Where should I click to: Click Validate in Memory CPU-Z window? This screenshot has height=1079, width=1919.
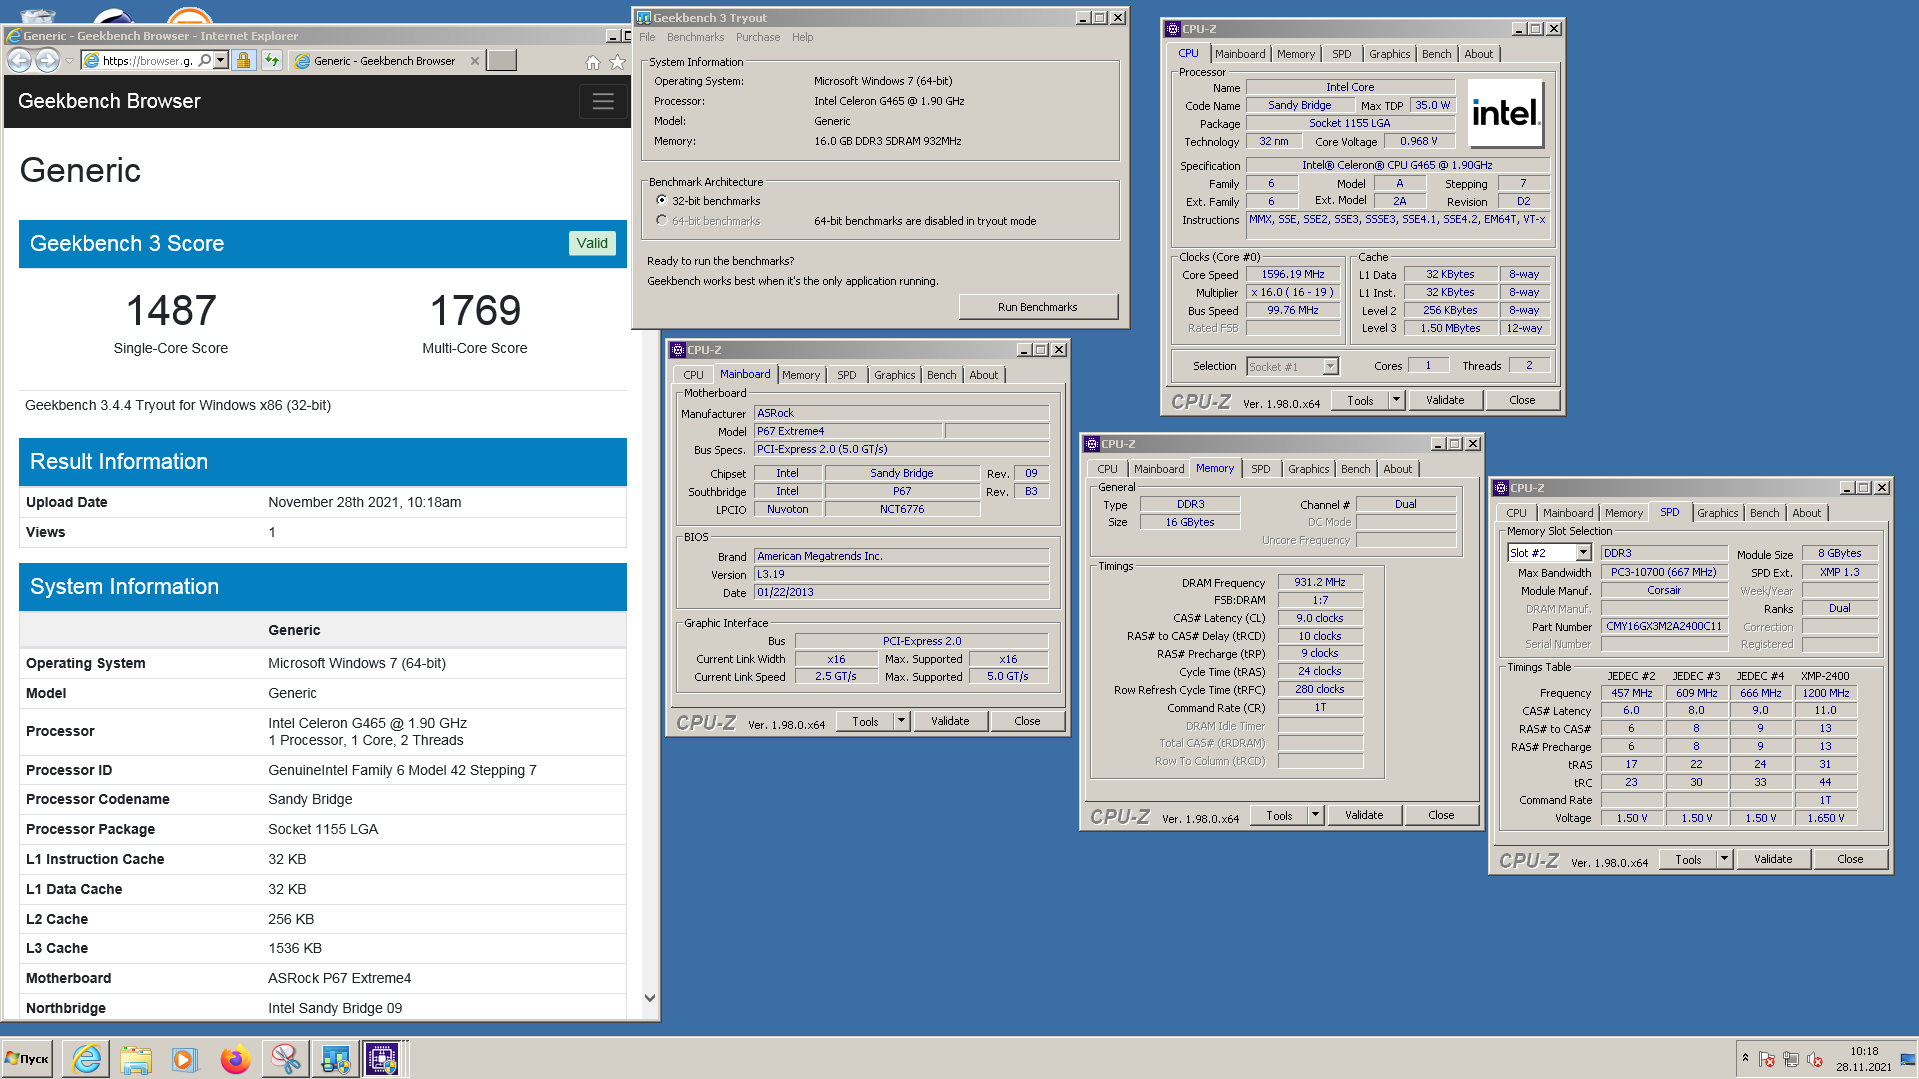tap(1364, 815)
